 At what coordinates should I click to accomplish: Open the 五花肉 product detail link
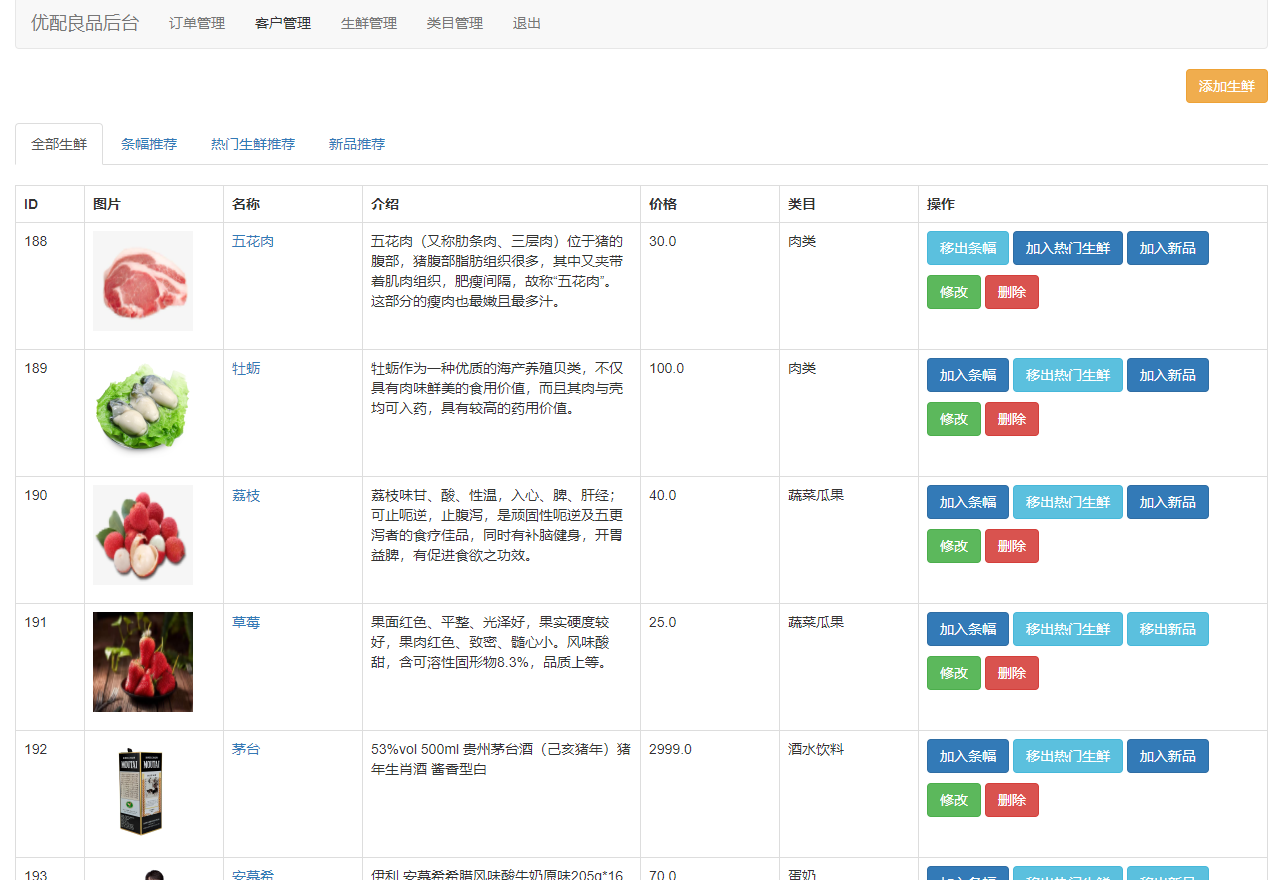click(252, 240)
